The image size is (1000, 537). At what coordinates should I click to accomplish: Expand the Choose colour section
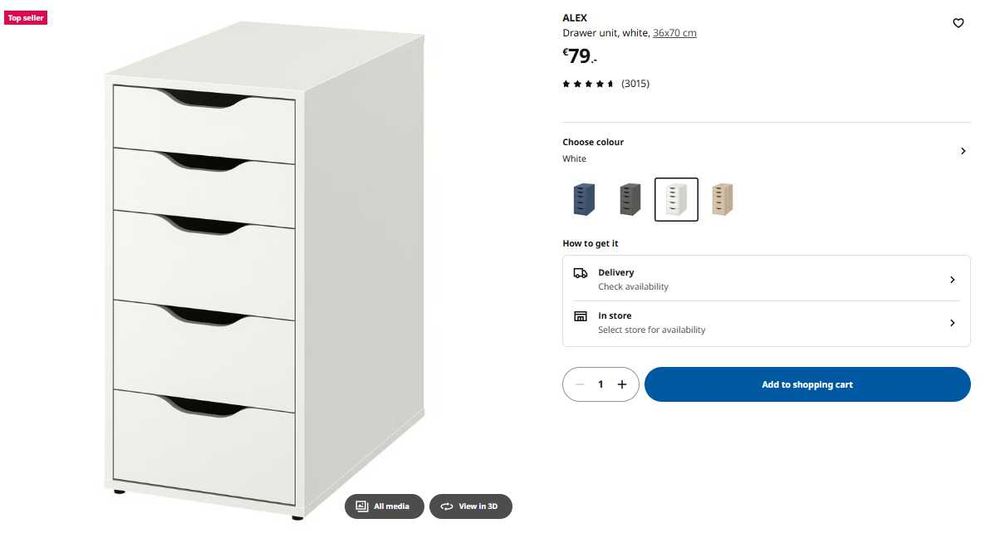tap(963, 151)
